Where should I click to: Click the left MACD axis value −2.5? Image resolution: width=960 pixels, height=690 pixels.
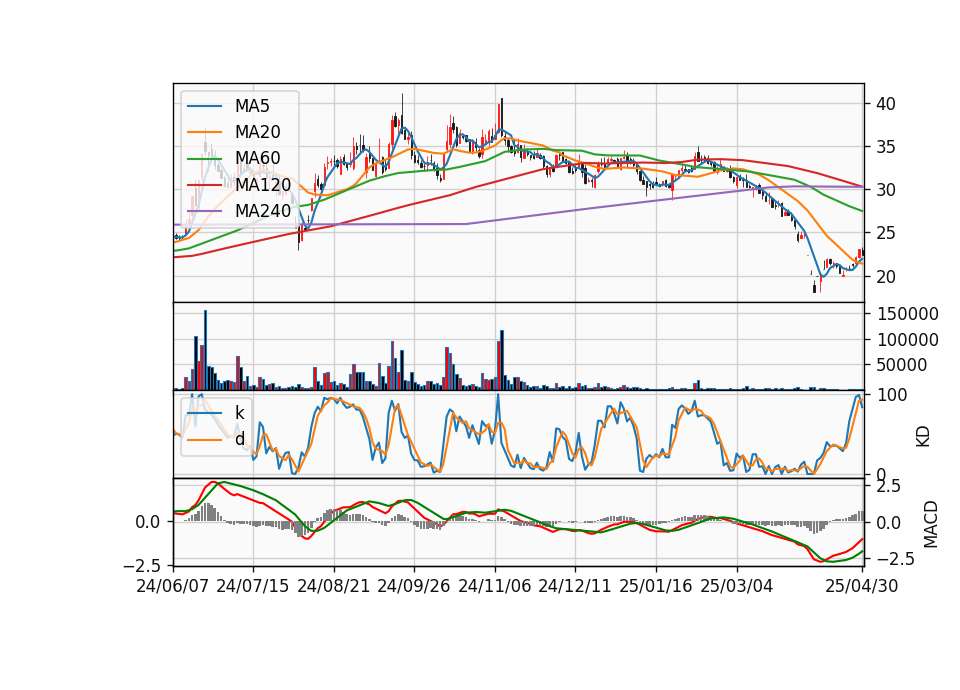(x=143, y=565)
